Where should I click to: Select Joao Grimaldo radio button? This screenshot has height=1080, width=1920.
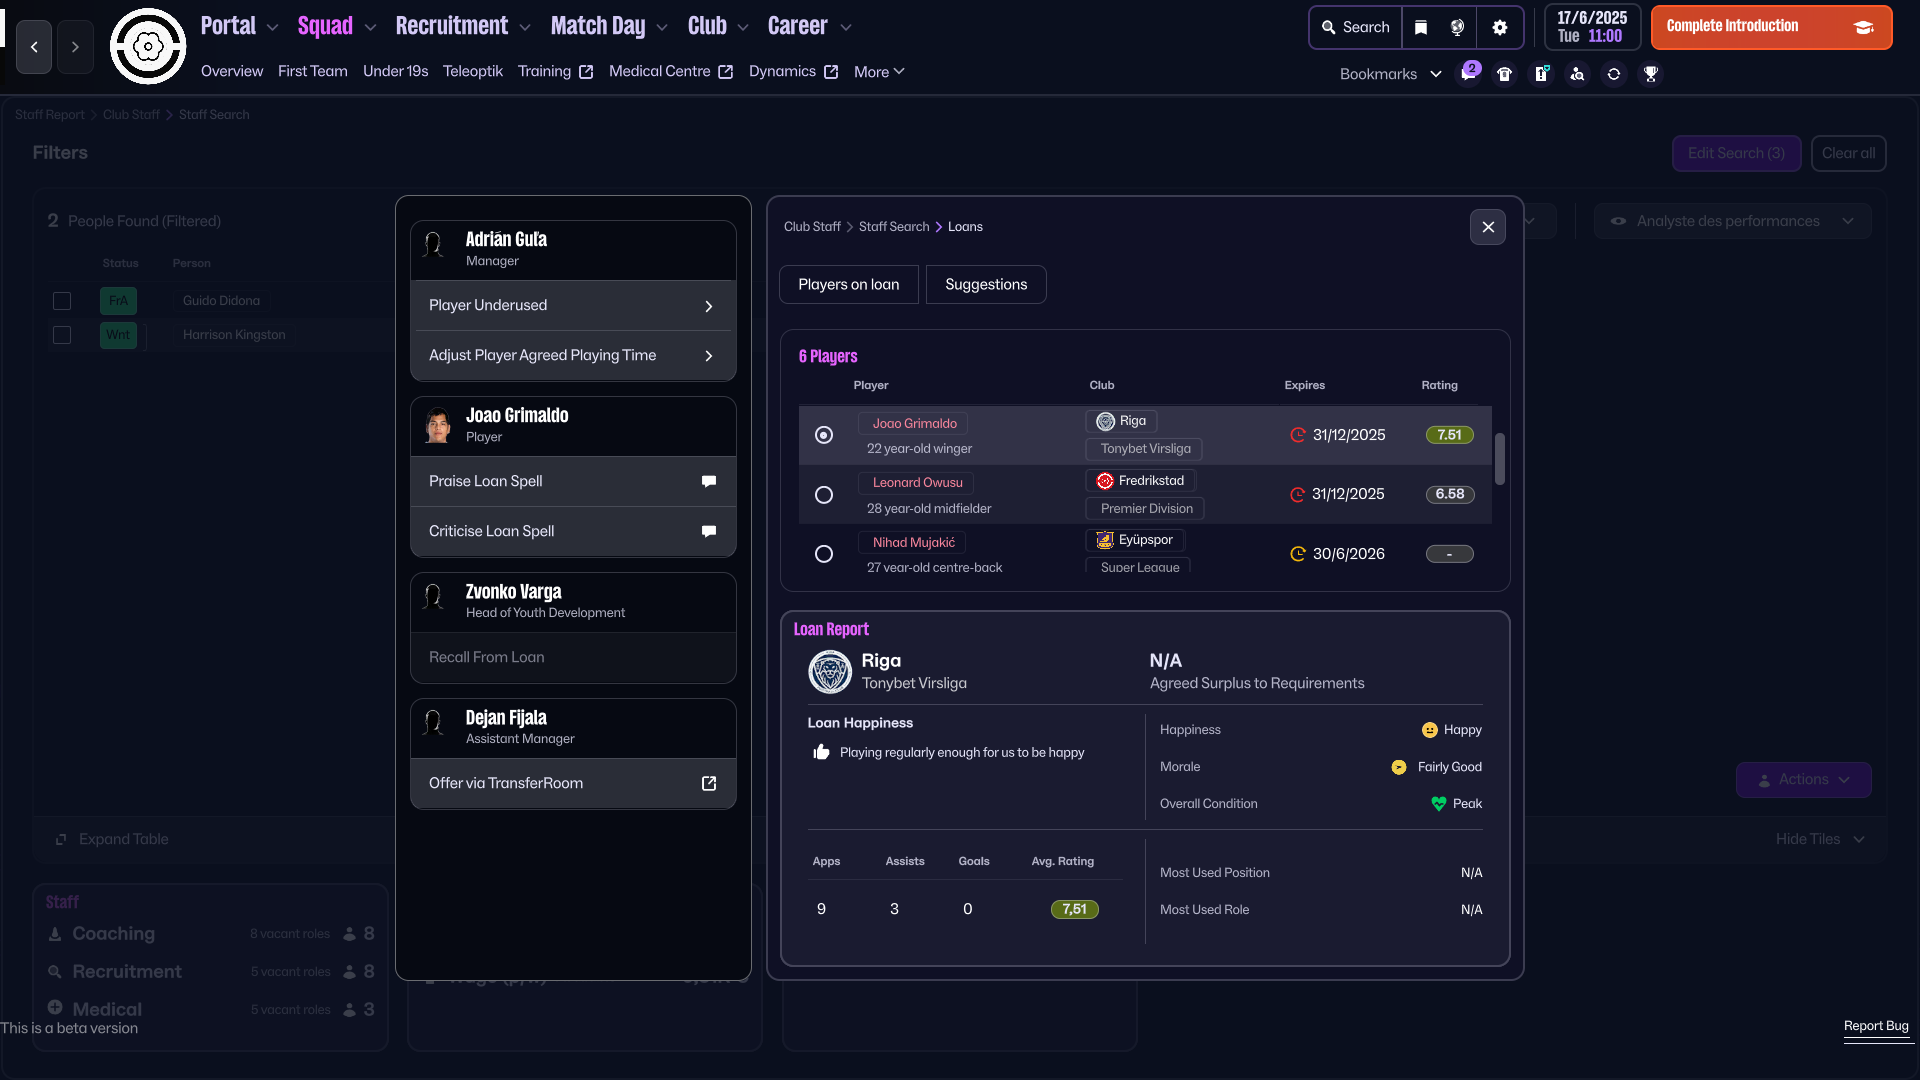click(824, 435)
